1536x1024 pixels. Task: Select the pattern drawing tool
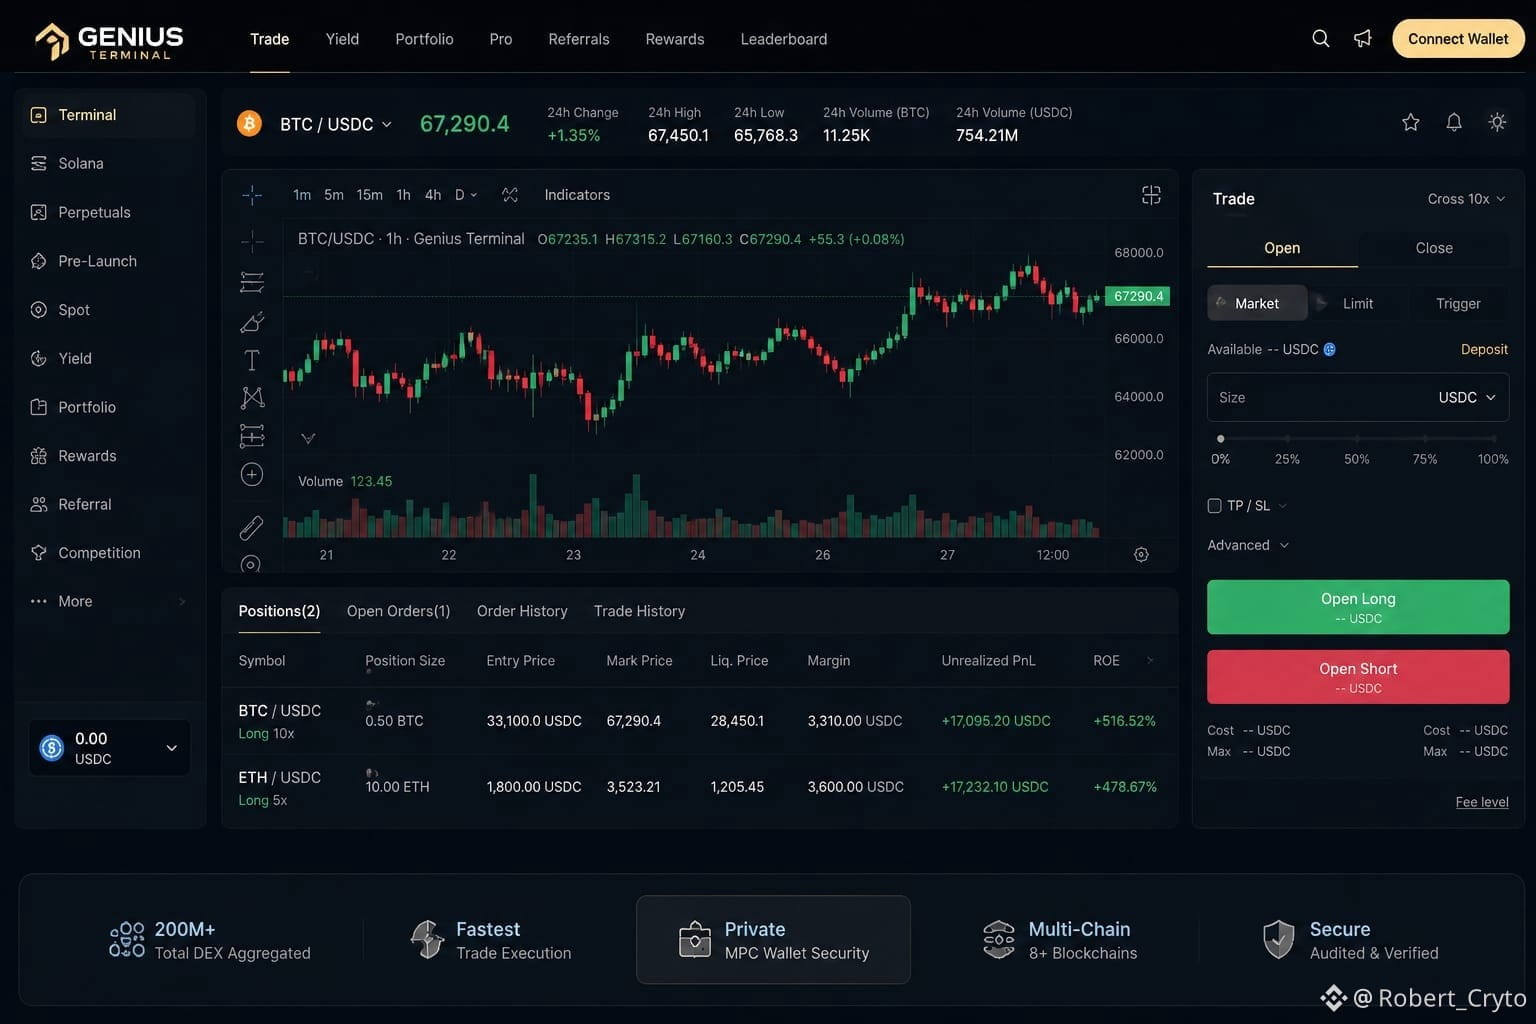[x=252, y=398]
